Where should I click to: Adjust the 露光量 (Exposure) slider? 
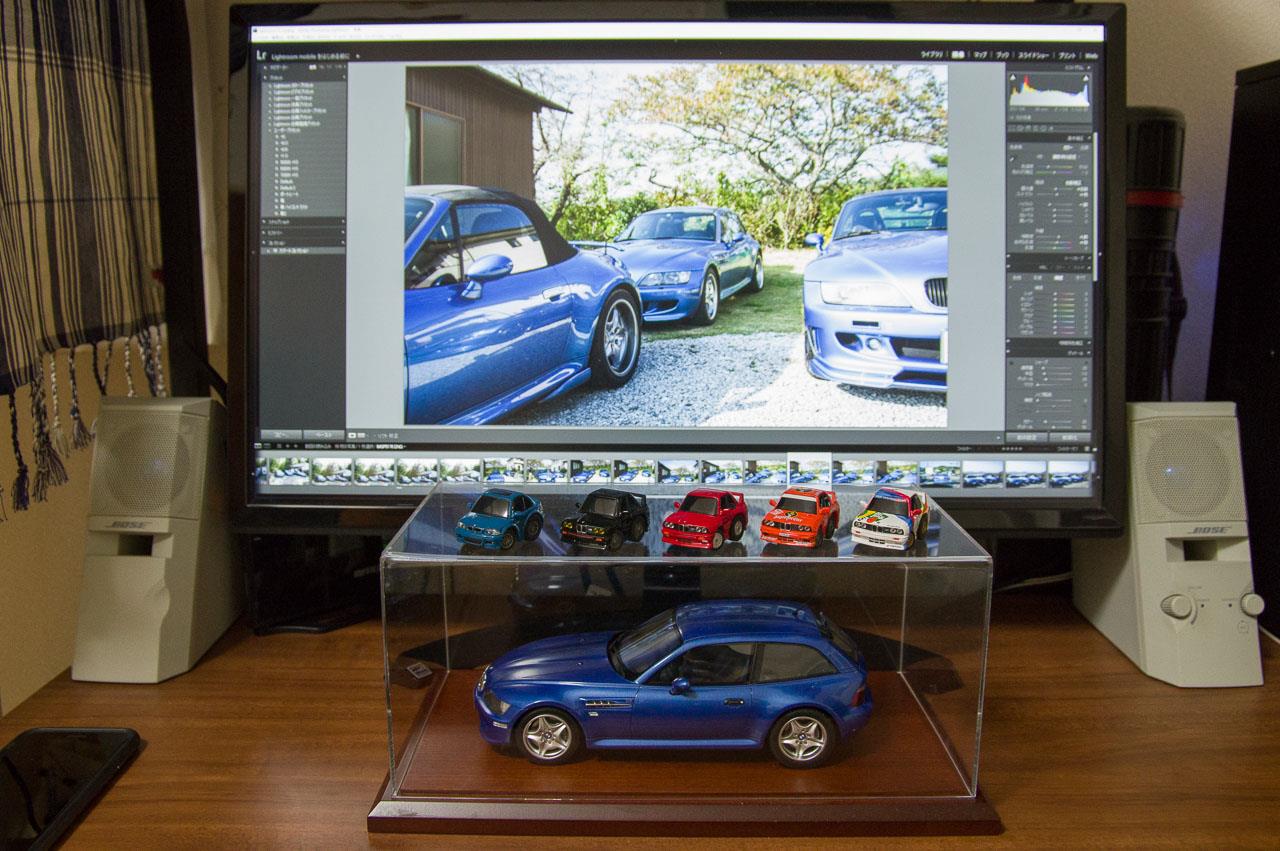pos(1054,189)
